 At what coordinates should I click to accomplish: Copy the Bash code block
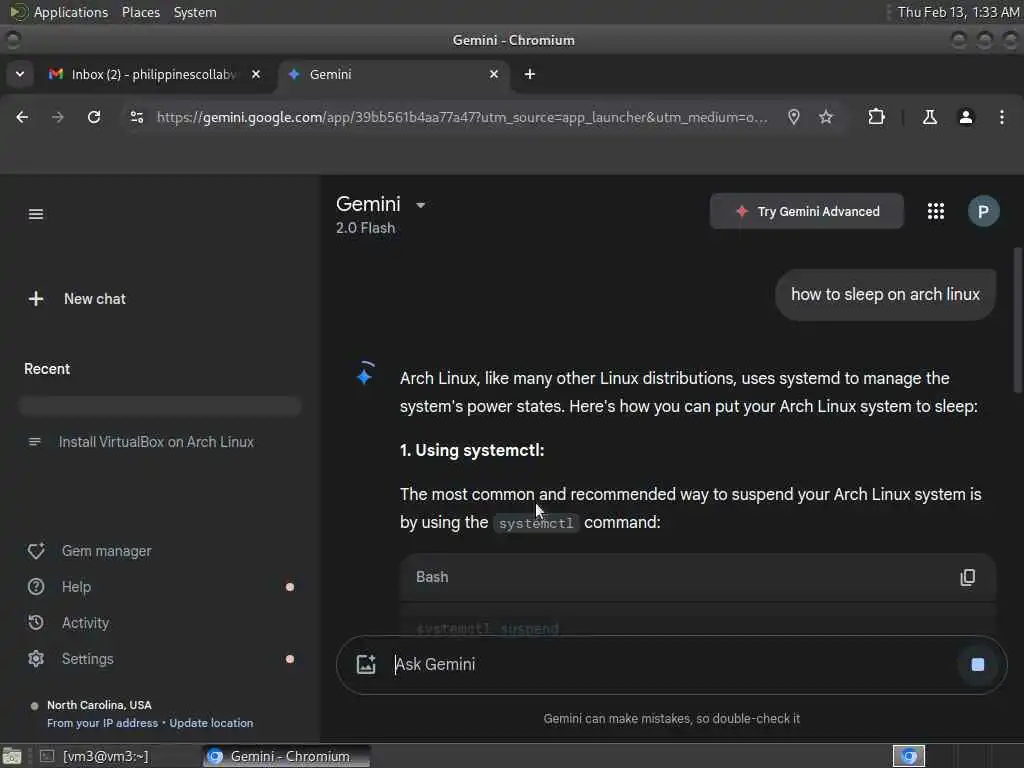[967, 577]
